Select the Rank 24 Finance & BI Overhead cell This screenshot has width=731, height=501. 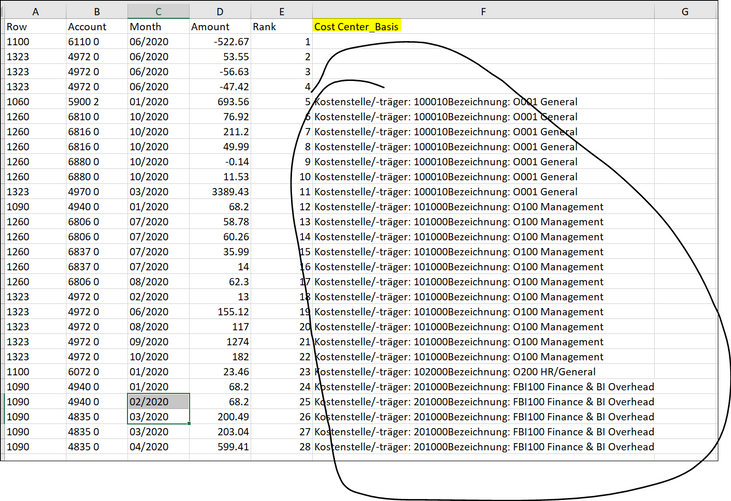point(483,386)
